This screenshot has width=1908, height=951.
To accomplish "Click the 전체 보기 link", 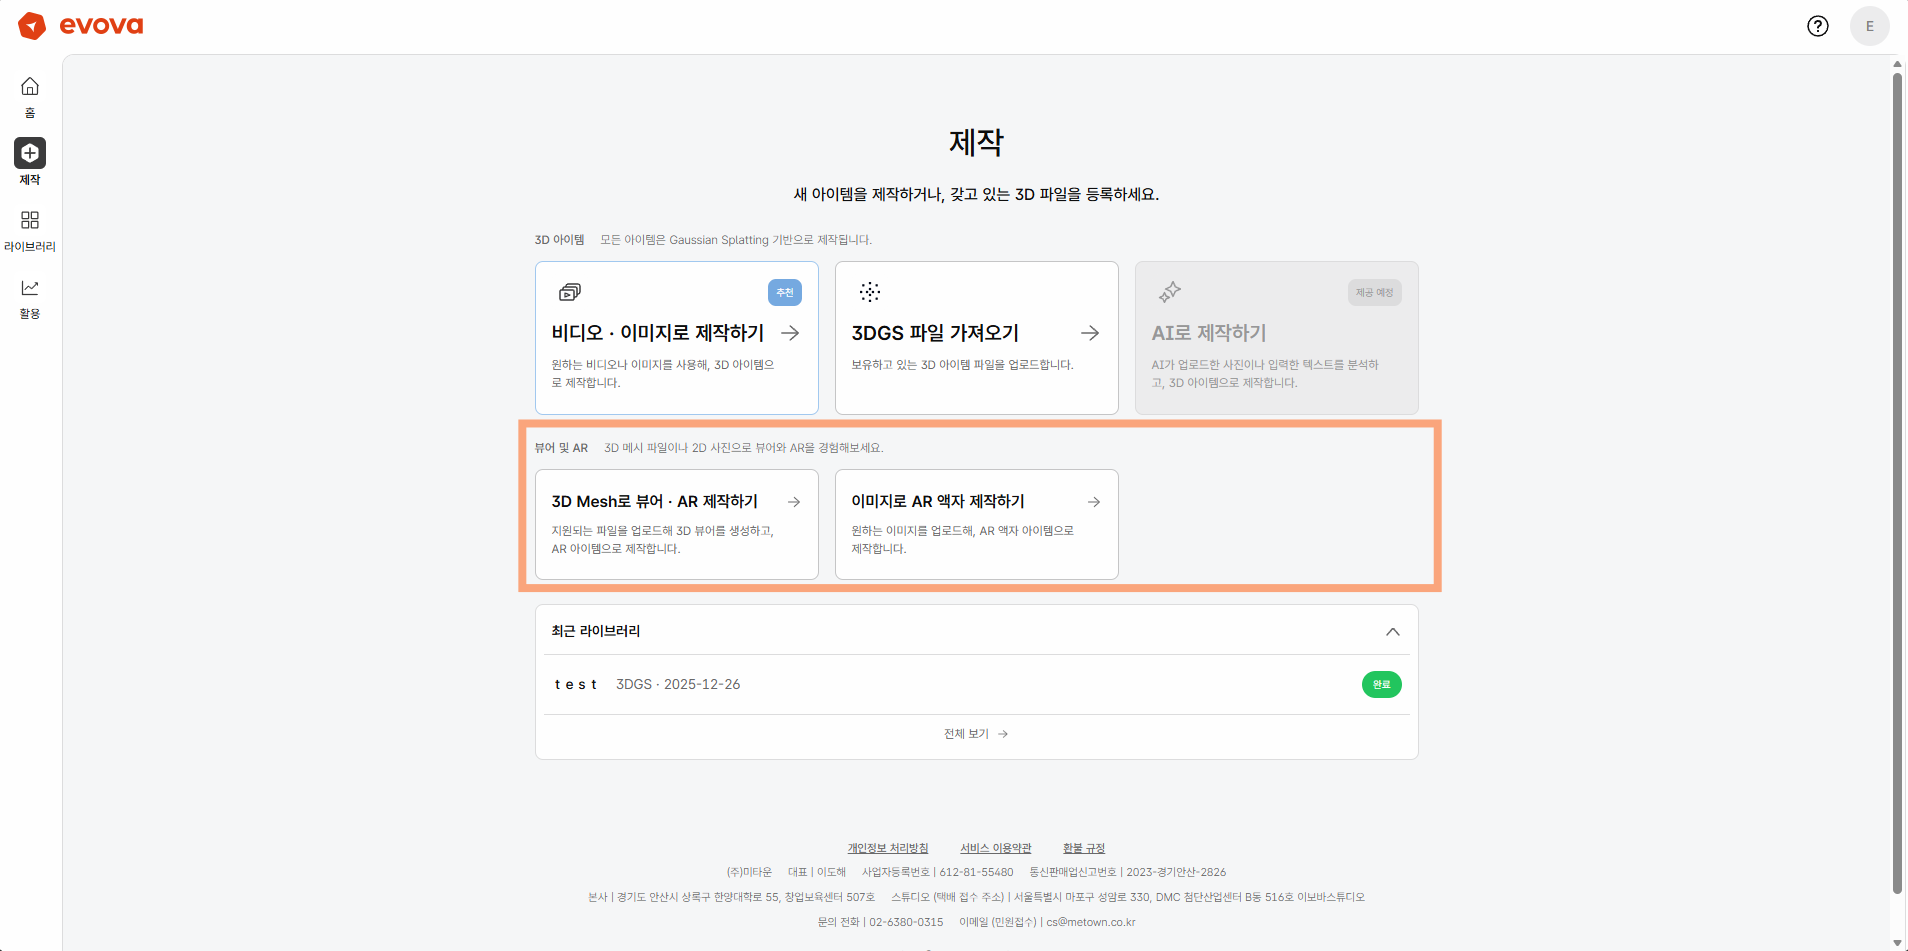I will click(975, 734).
